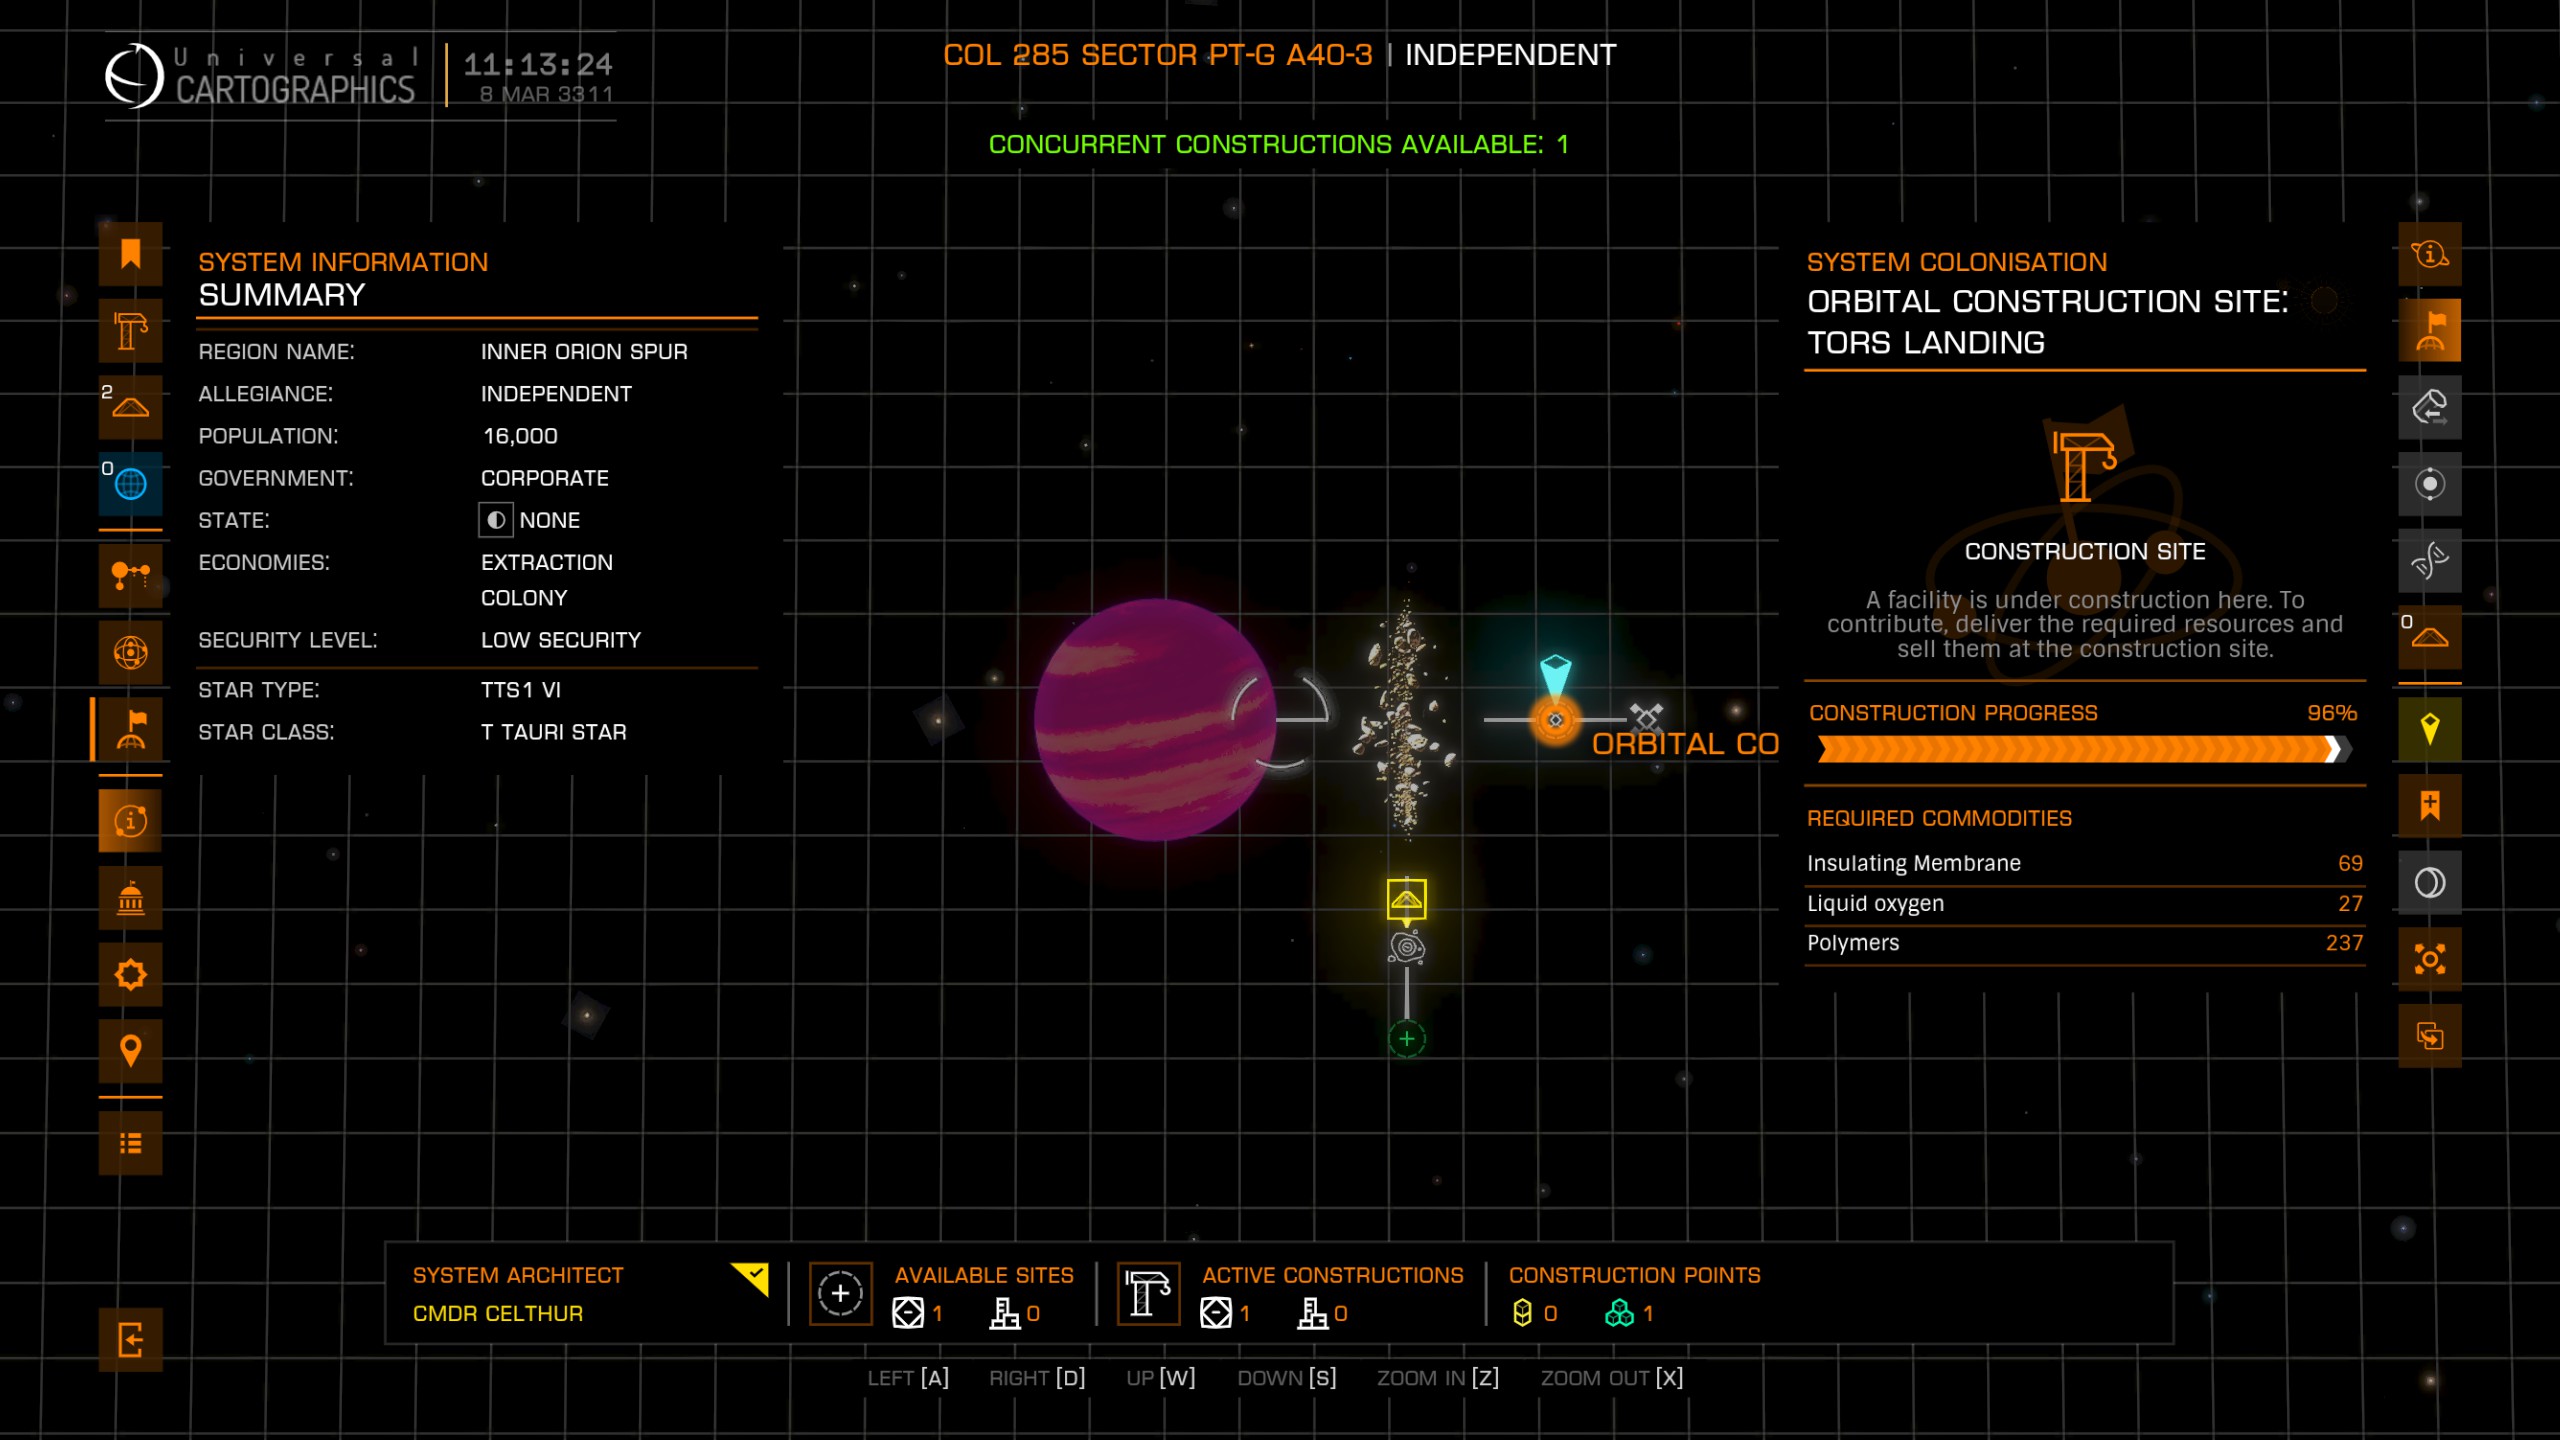This screenshot has height=1440, width=2560.
Task: Click Concurrent Constructions Available text
Action: tap(1278, 145)
